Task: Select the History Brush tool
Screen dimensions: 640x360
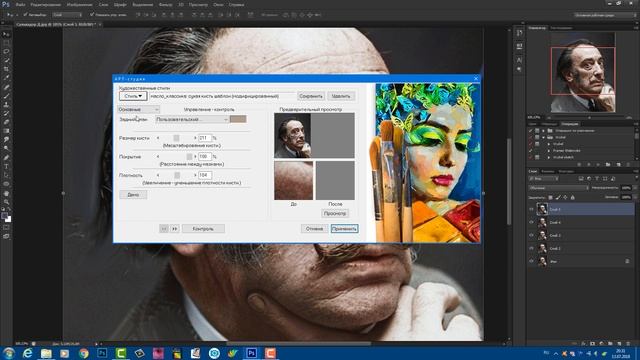Action: 6,113
